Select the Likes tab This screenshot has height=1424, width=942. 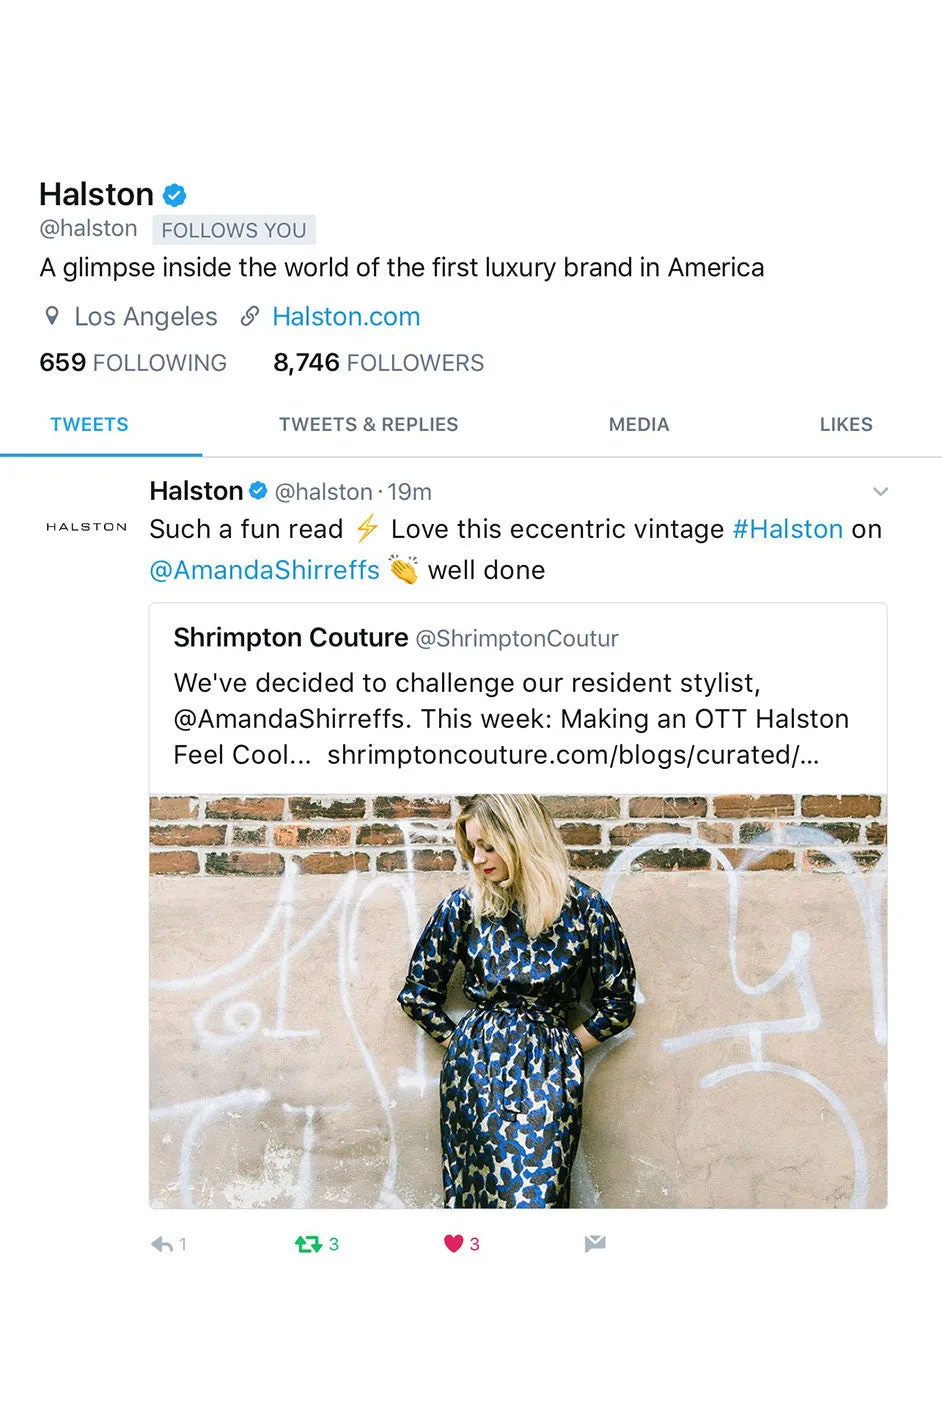(x=846, y=424)
